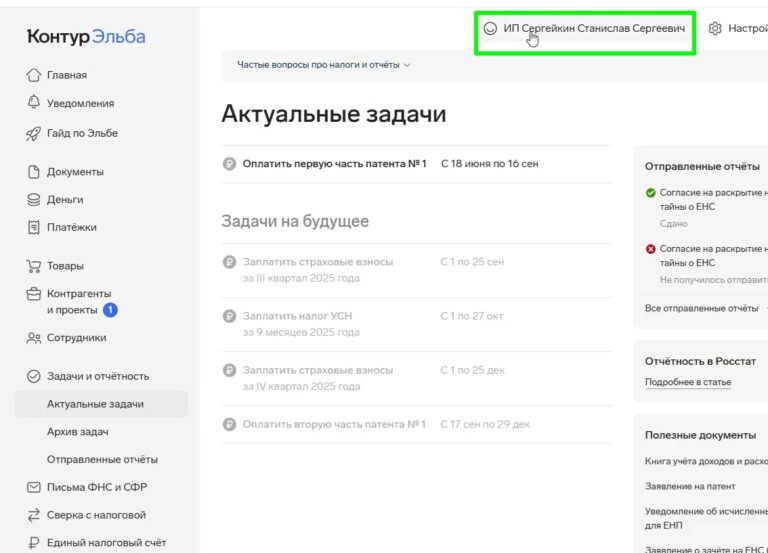Click the arrows icon beside Сверка с налоговой

(x=33, y=515)
